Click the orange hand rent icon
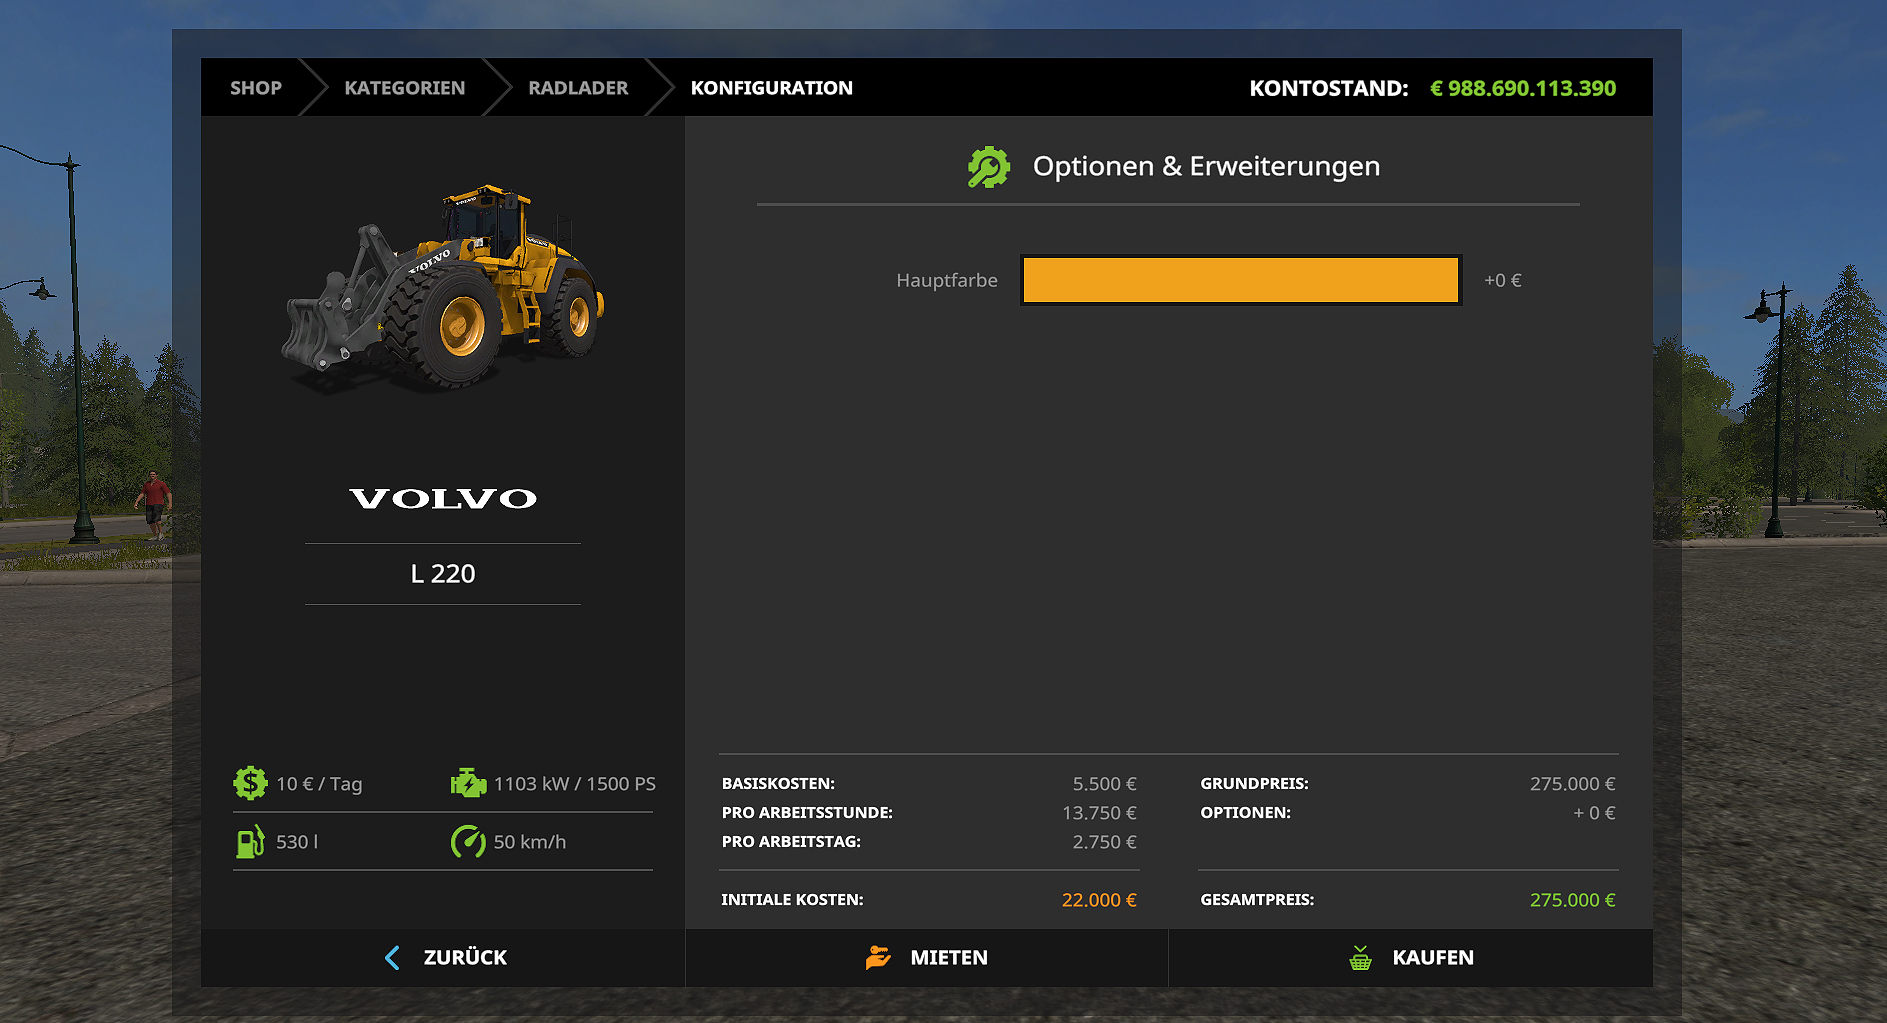This screenshot has height=1023, width=1887. pos(878,958)
